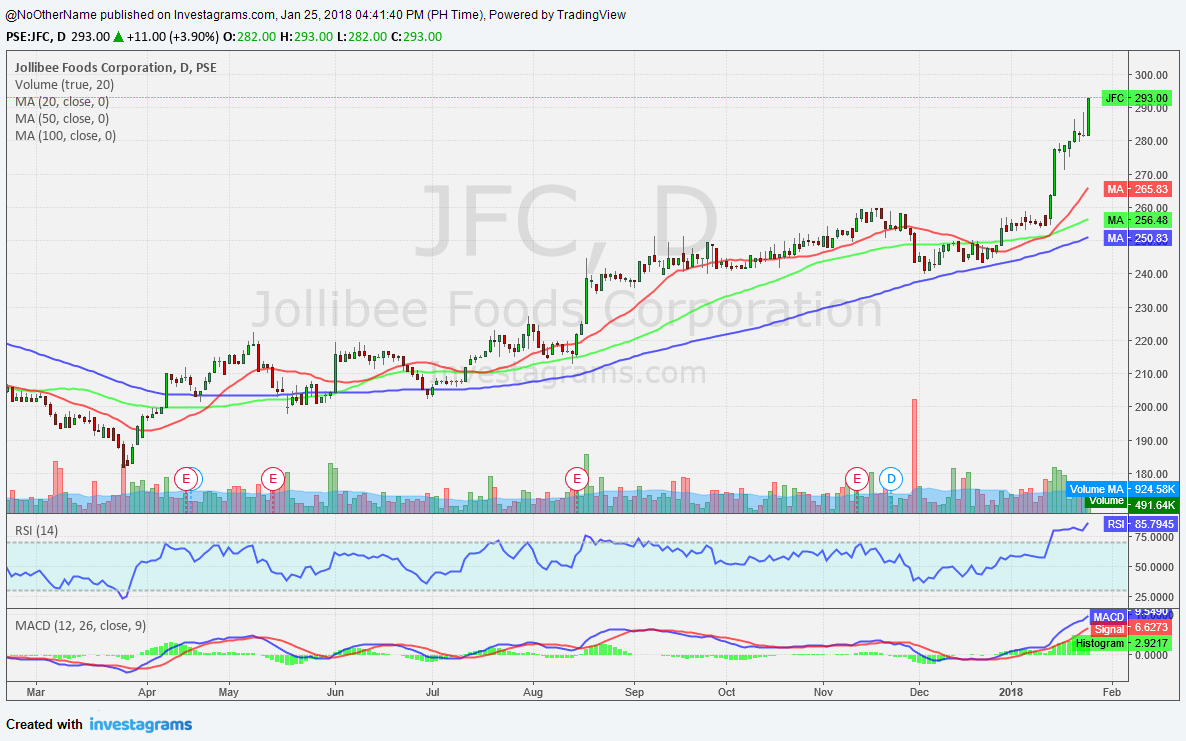
Task: Select the MA (100, close, 0) legend
Action: [x=65, y=136]
